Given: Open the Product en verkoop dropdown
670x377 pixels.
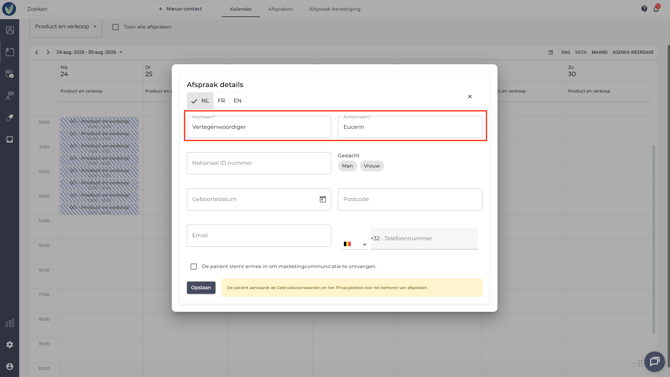Looking at the screenshot, I should (x=65, y=27).
